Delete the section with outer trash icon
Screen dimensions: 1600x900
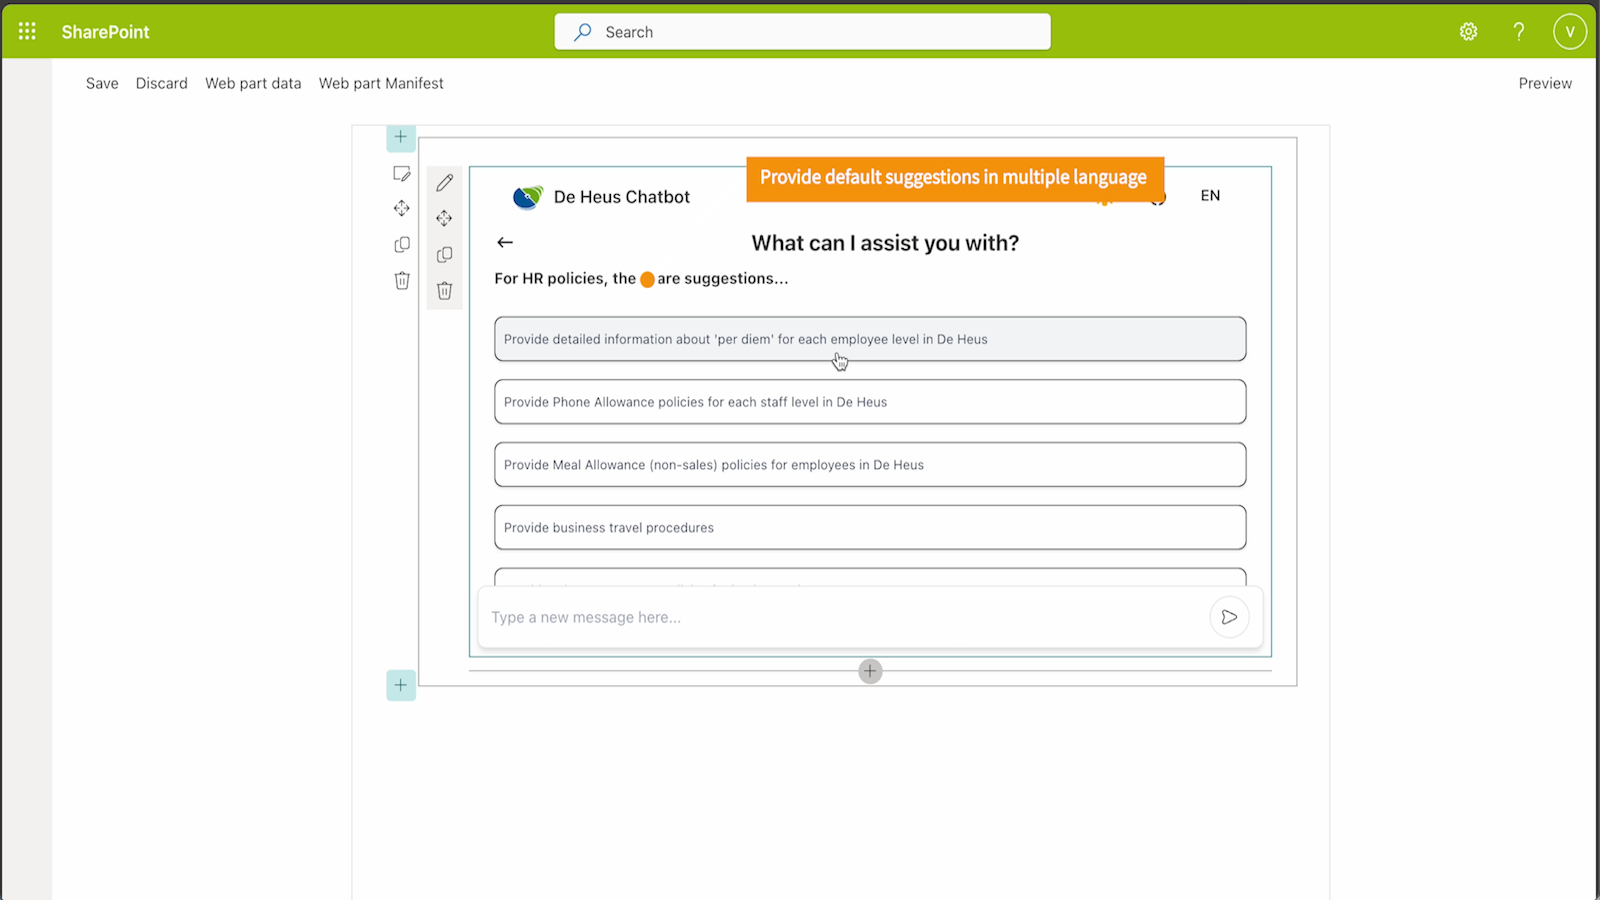point(401,280)
